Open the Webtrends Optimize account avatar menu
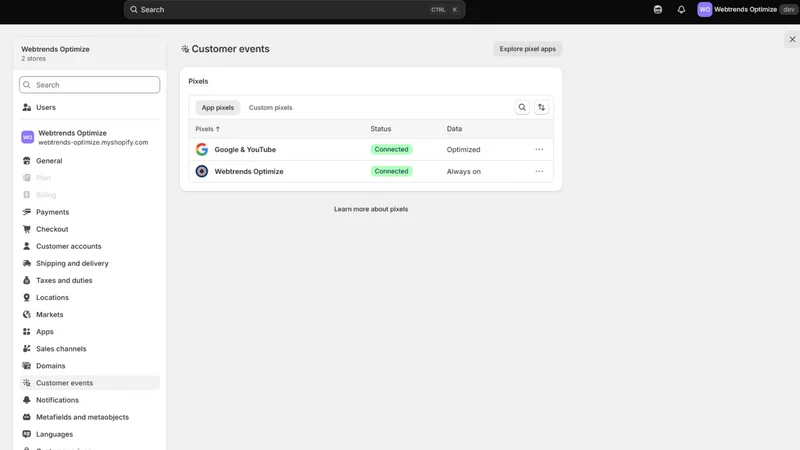Screen dimensions: 800x450 click(x=705, y=10)
